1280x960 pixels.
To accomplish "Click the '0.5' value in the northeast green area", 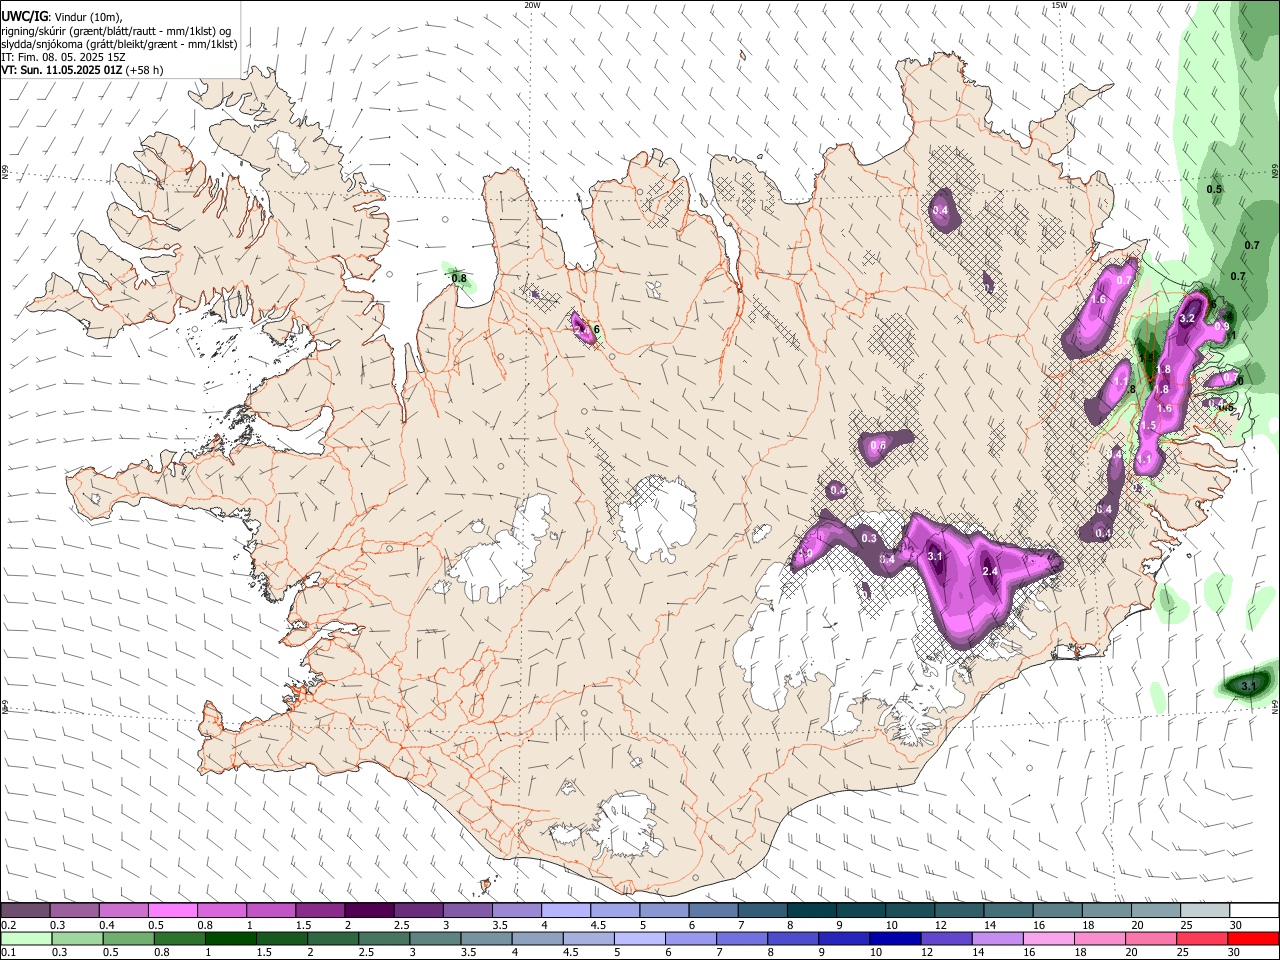I will click(1214, 189).
